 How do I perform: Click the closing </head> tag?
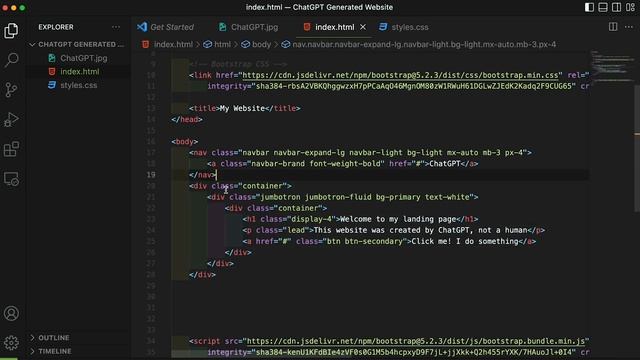[187, 119]
